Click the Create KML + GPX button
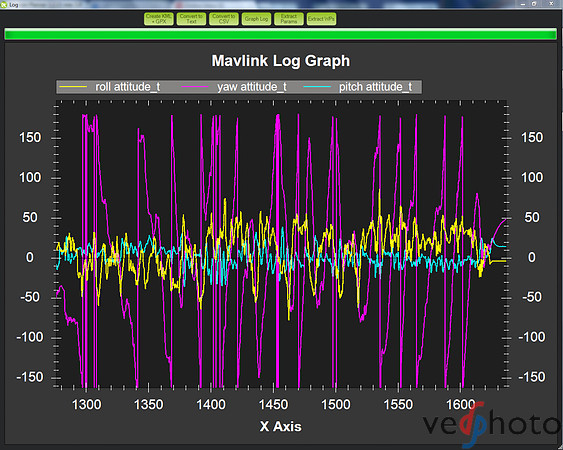 pyautogui.click(x=159, y=19)
